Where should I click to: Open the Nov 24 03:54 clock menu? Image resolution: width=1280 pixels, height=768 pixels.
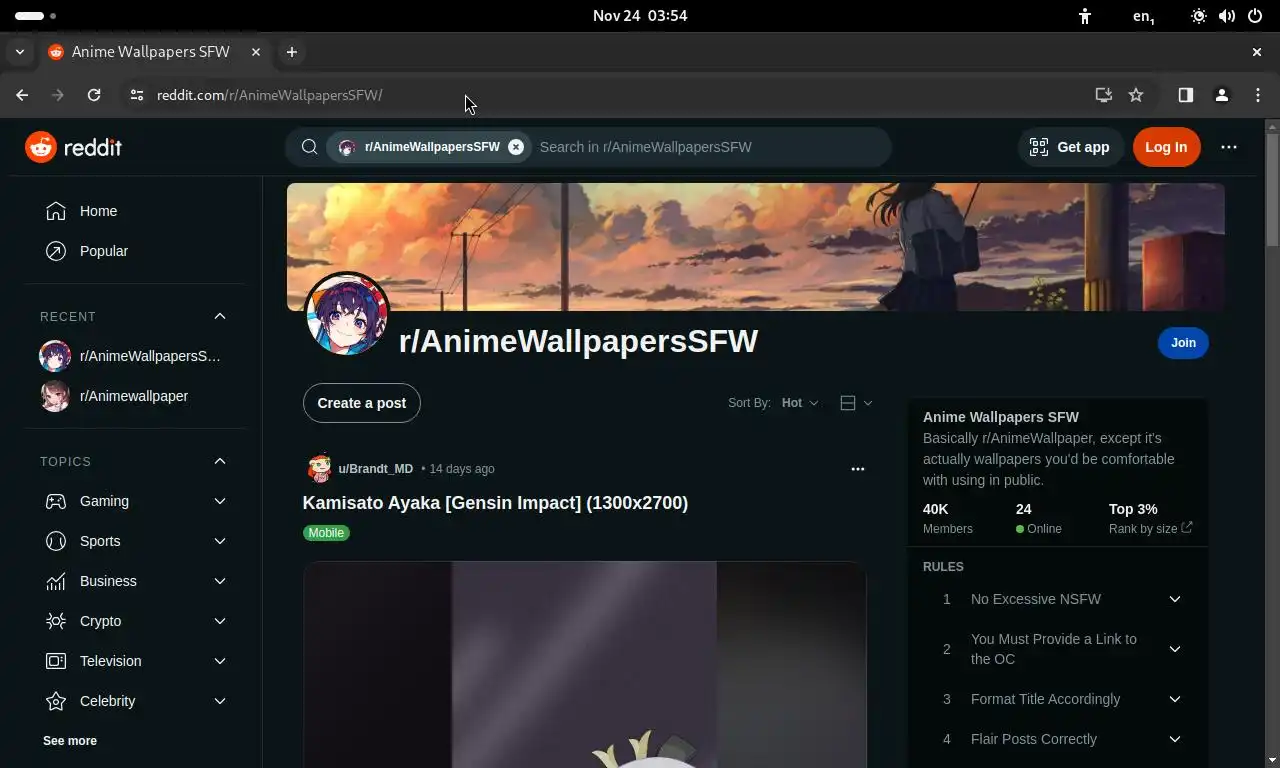click(640, 16)
